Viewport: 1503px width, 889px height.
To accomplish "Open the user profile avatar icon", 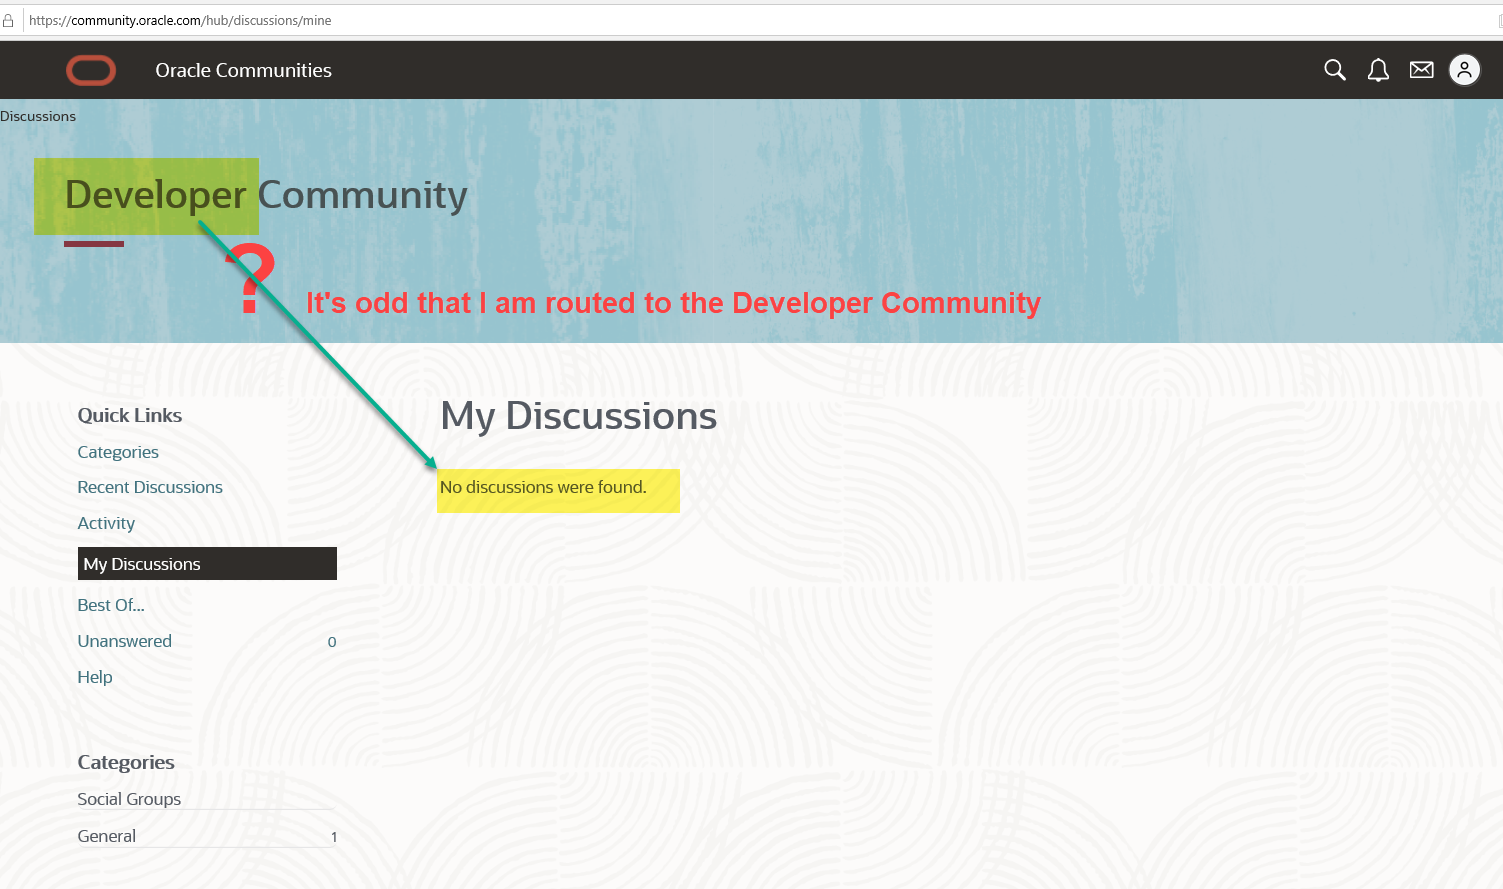I will [1464, 70].
